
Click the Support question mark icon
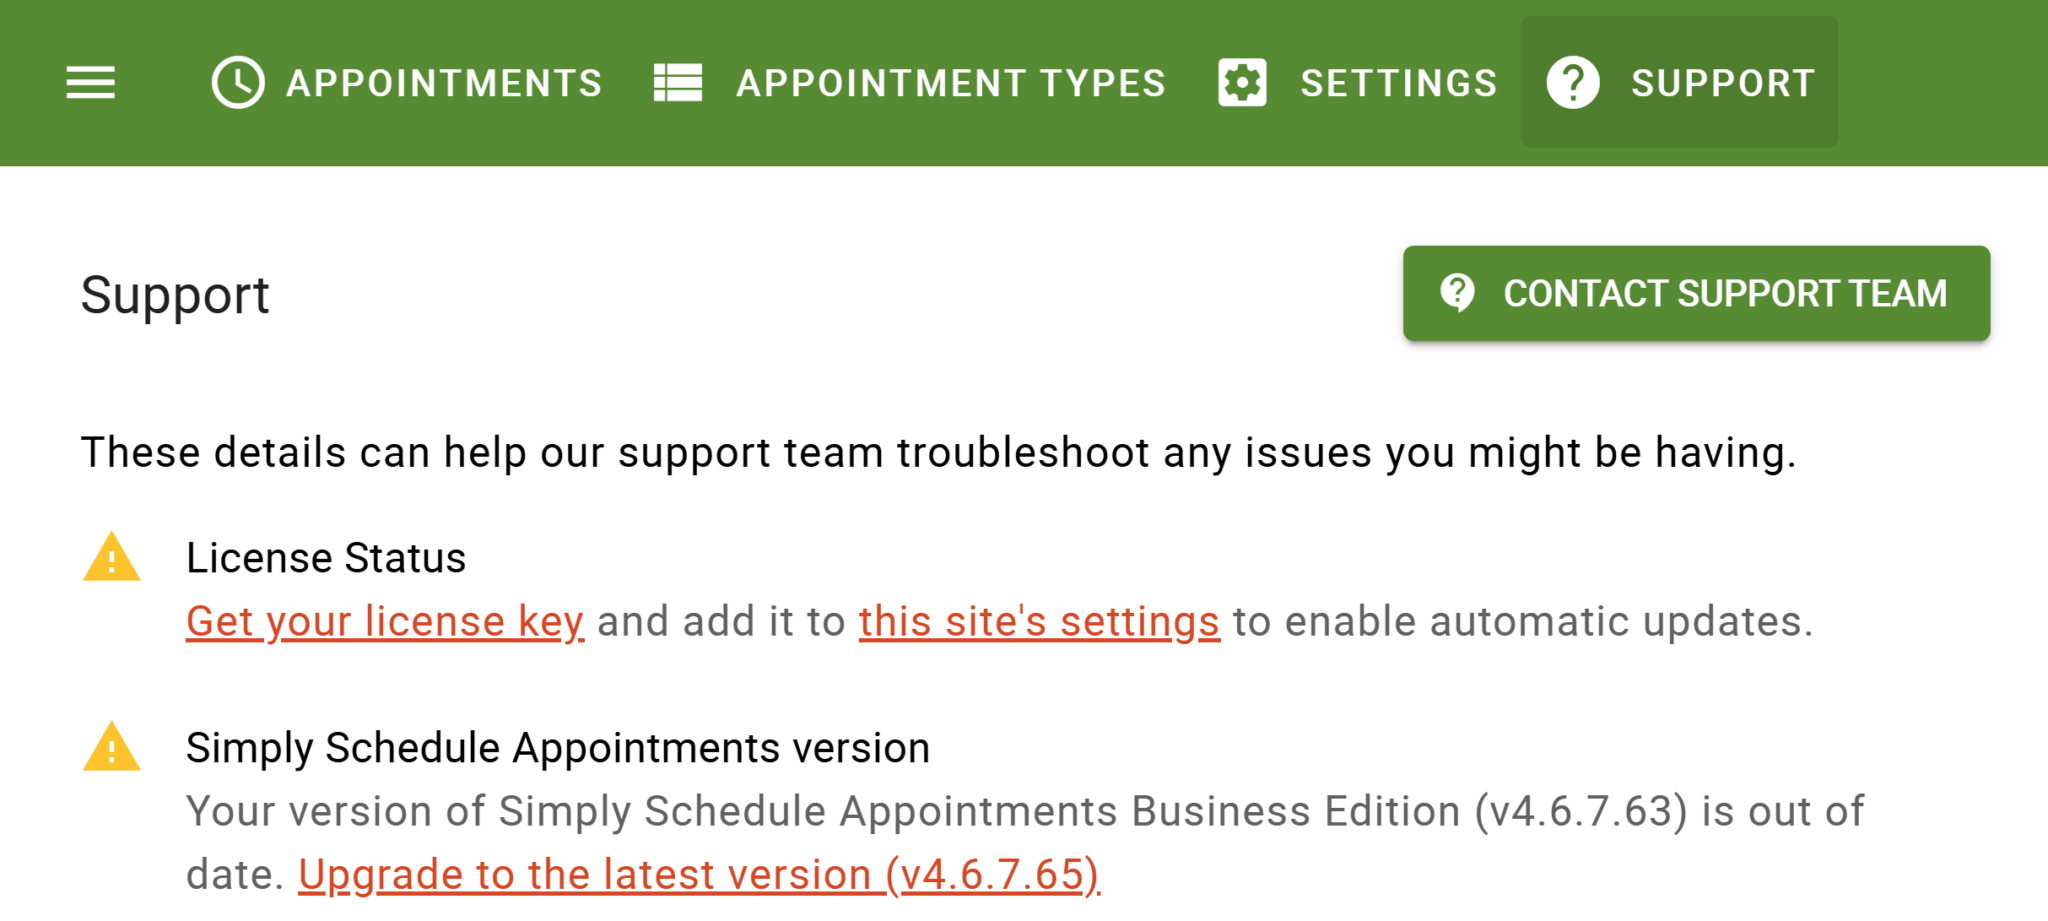click(1573, 83)
